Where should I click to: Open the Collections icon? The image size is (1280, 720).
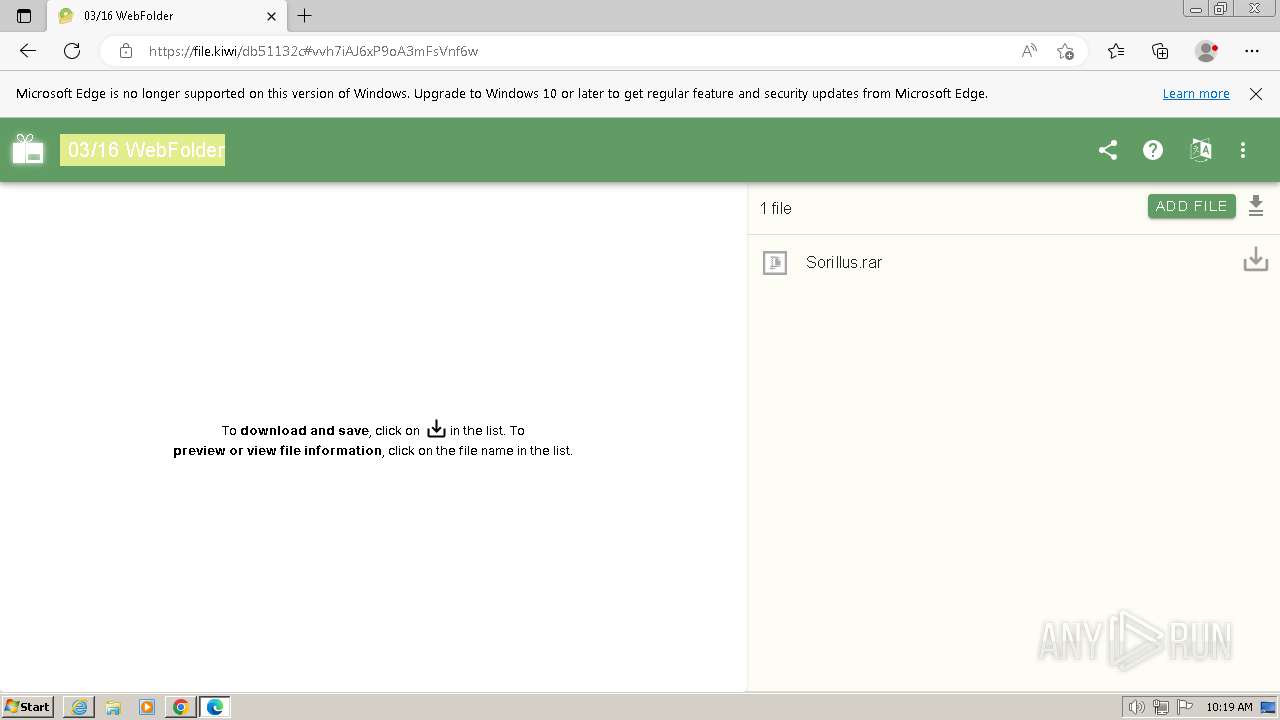[x=1160, y=51]
